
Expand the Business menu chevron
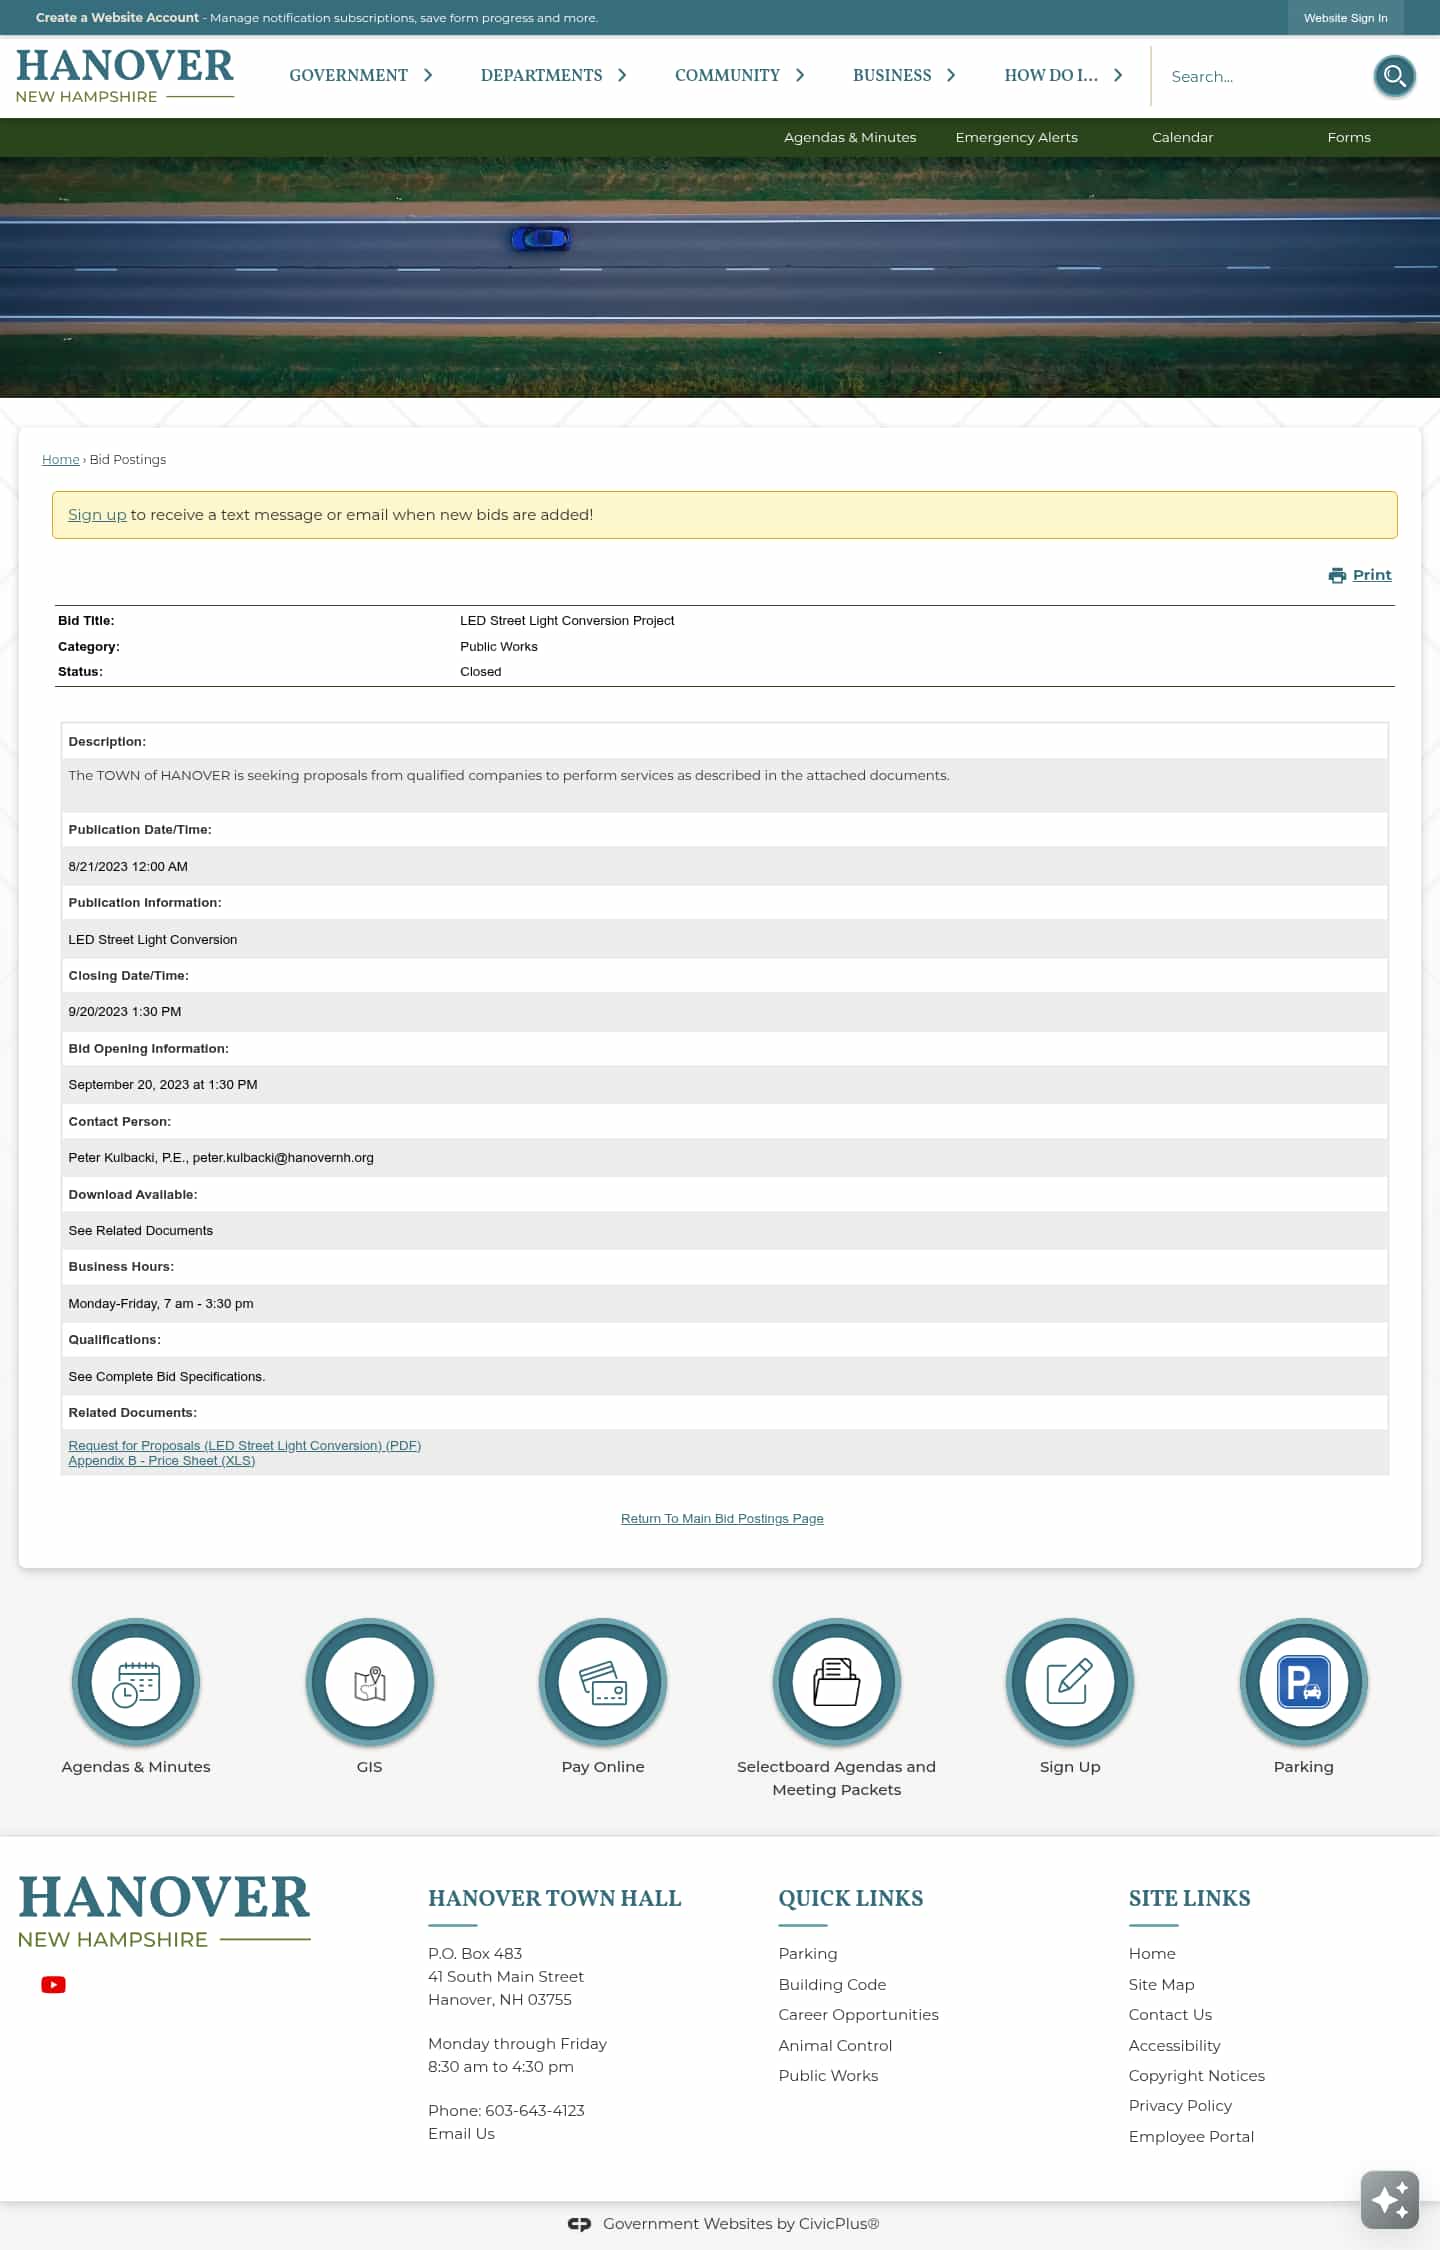(x=951, y=75)
